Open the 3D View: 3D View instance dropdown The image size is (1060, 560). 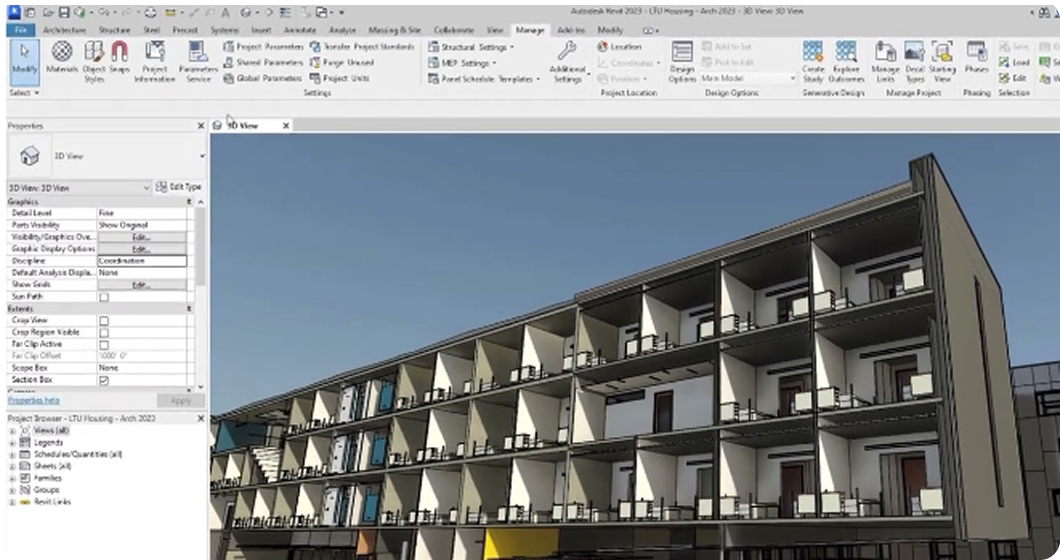pos(79,188)
